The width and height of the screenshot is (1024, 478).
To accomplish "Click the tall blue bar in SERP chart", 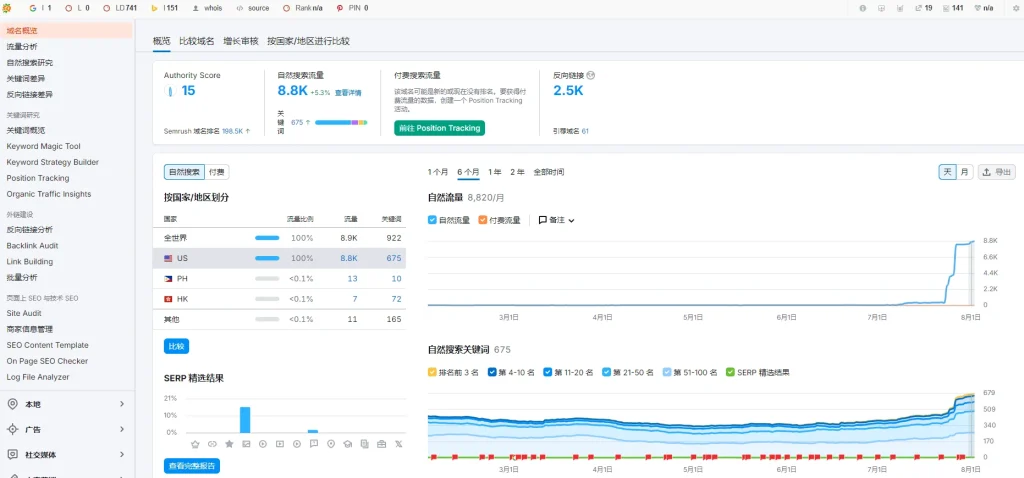I will 245,419.
